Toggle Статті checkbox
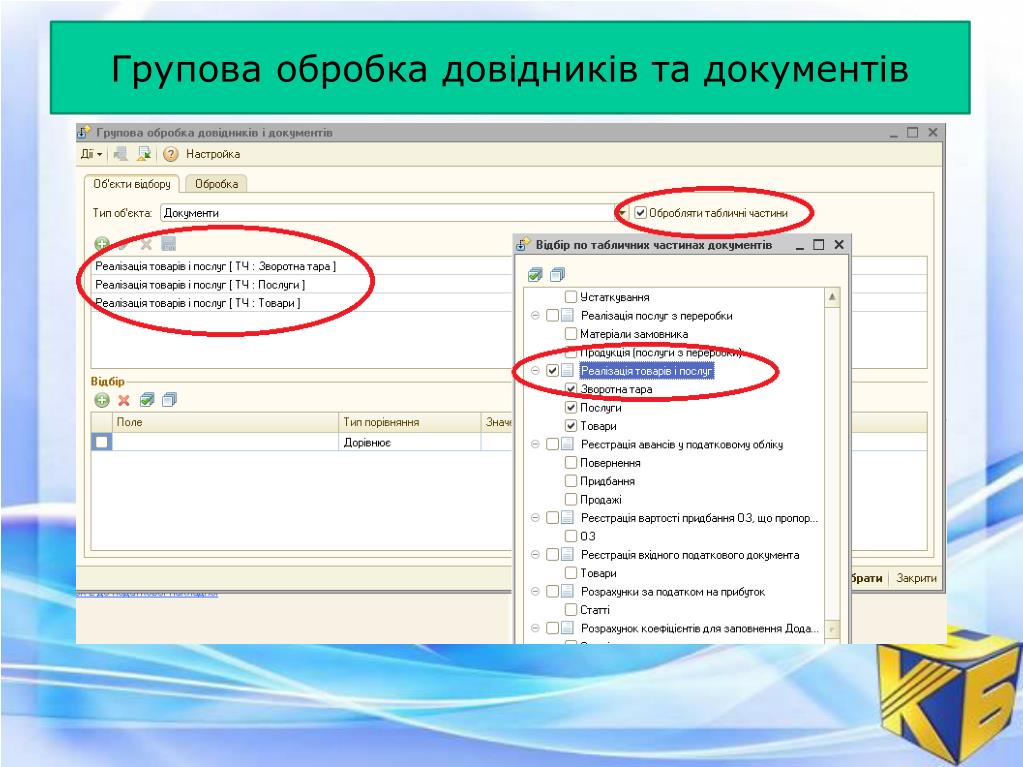Viewport: 1023px width, 767px height. 571,610
